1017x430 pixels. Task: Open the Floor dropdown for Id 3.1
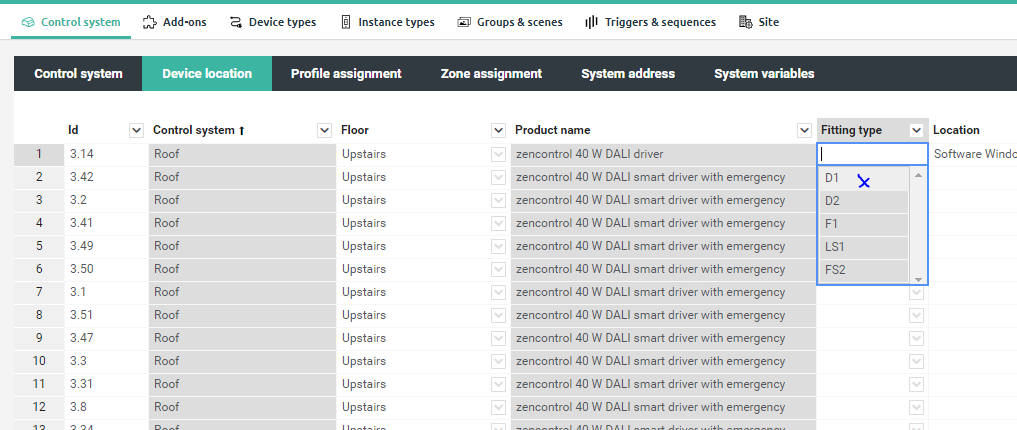point(498,293)
